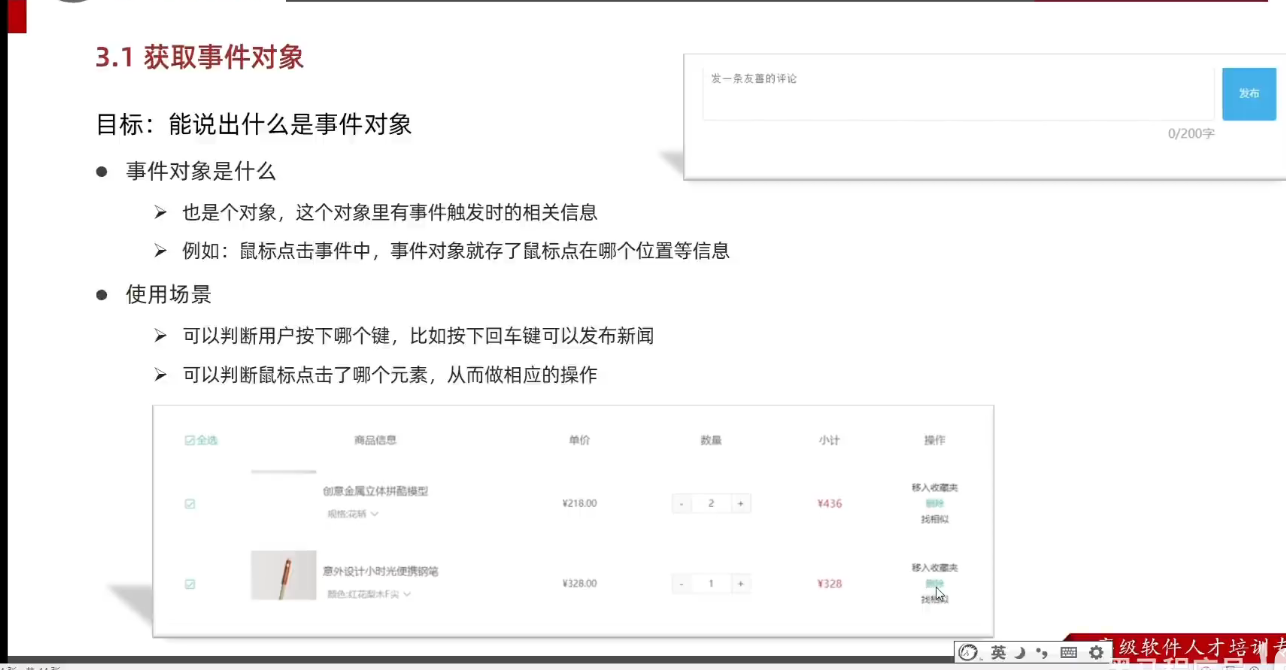Uncheck the 创意金属立体拼酷模型 product checkbox

pos(190,503)
